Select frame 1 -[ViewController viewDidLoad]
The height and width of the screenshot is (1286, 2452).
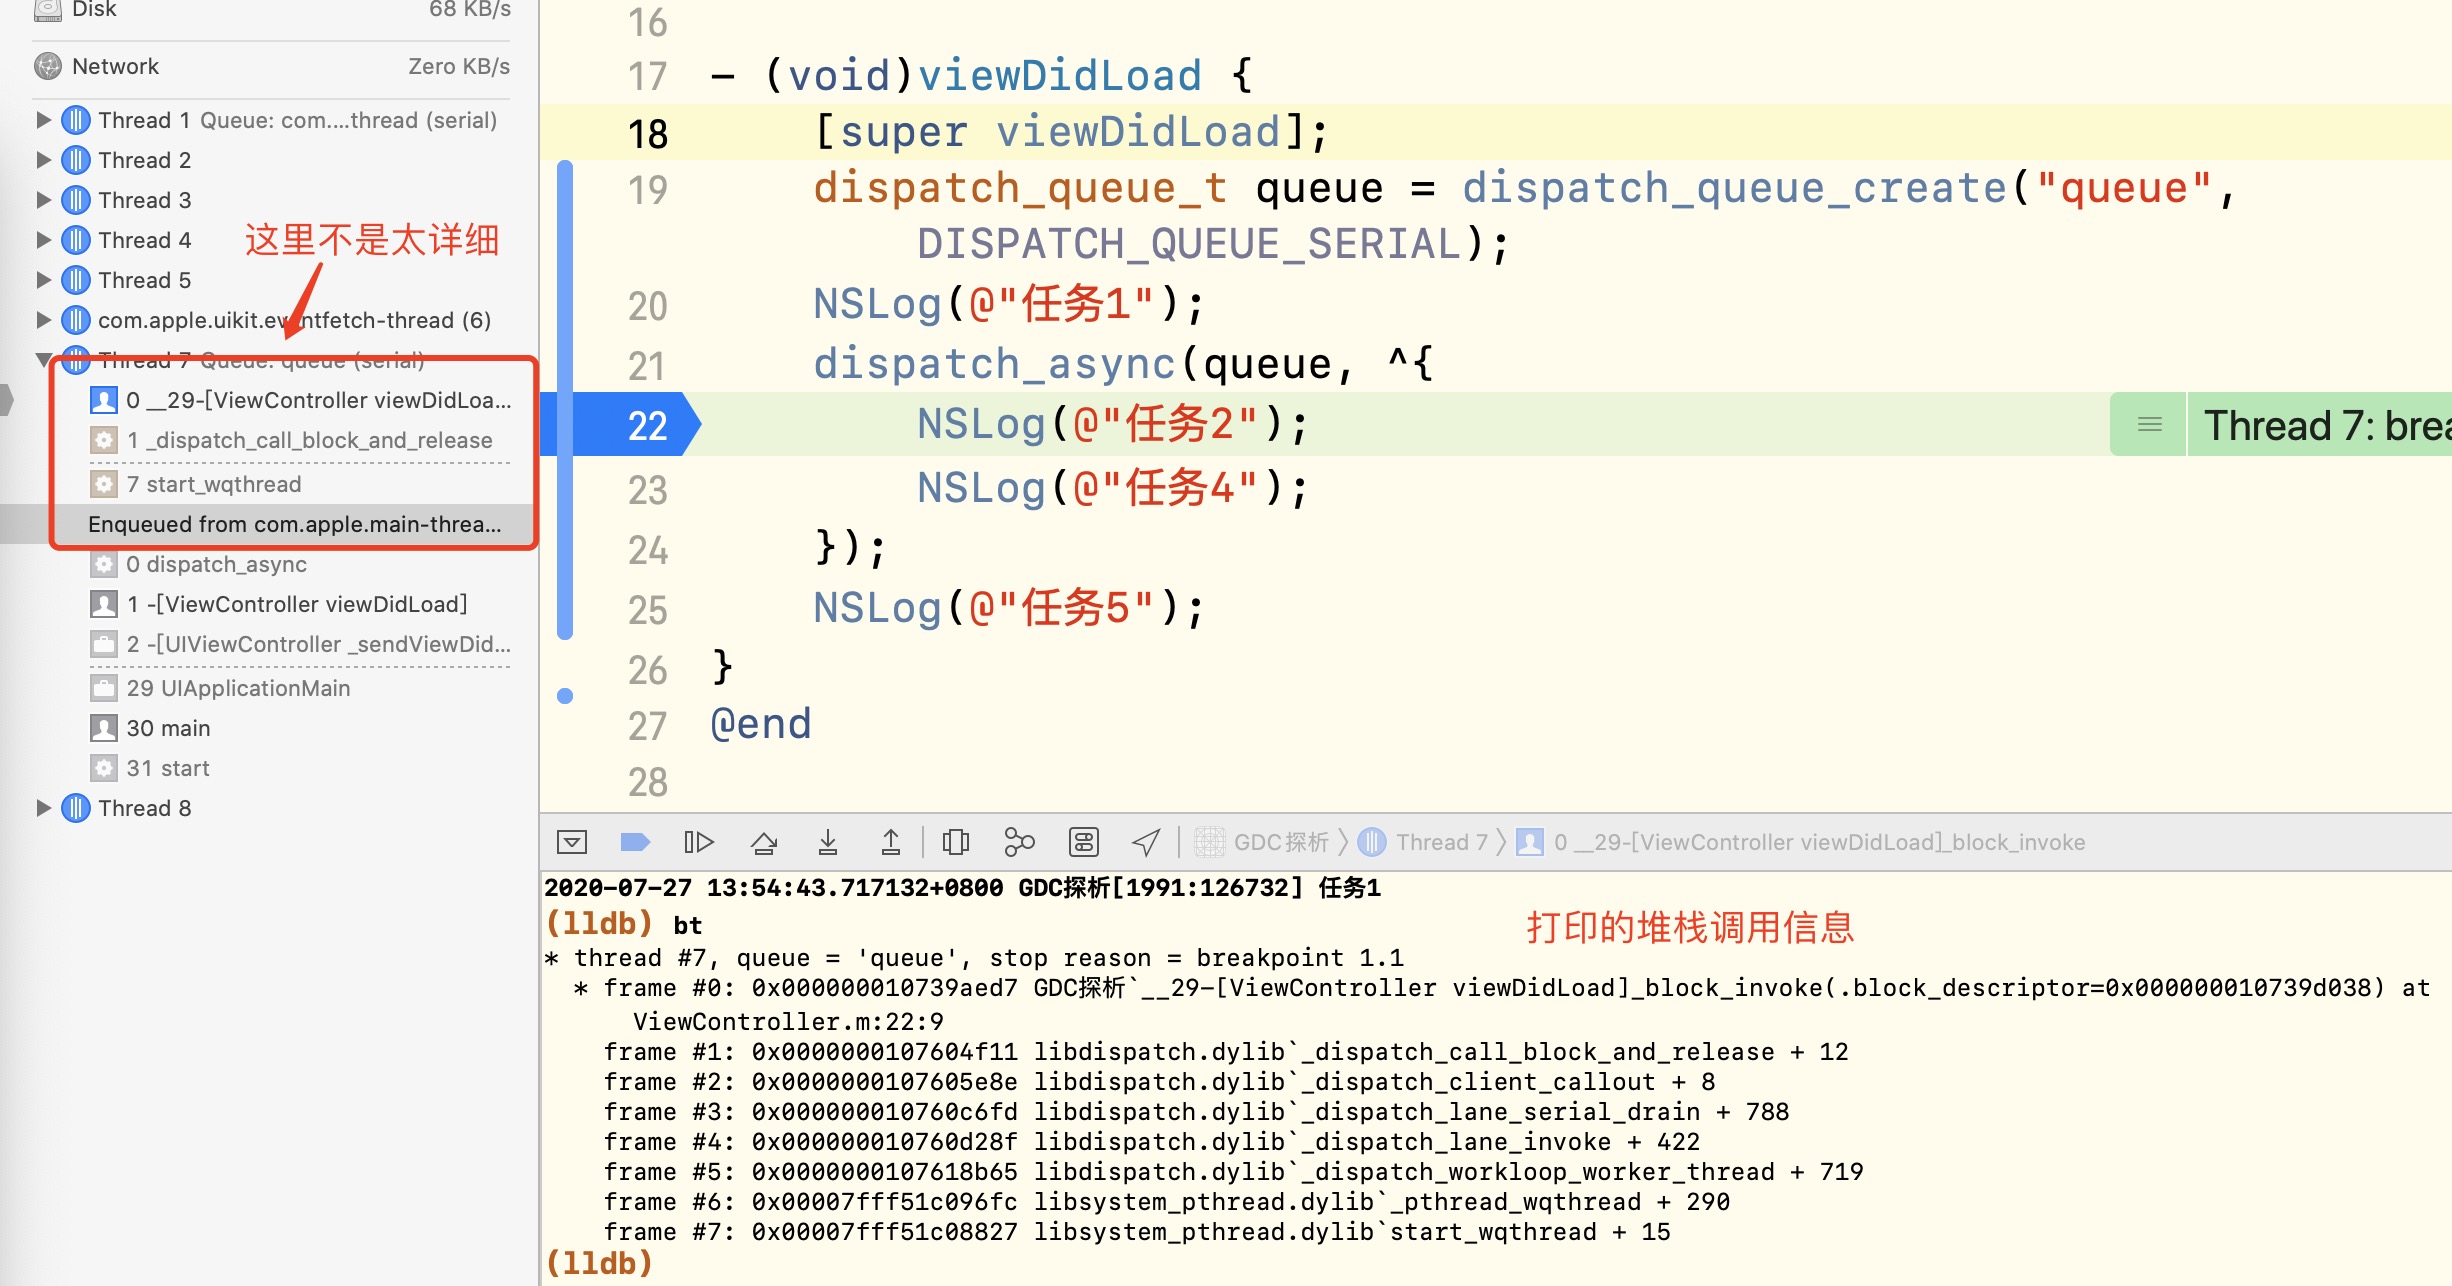pos(296,604)
